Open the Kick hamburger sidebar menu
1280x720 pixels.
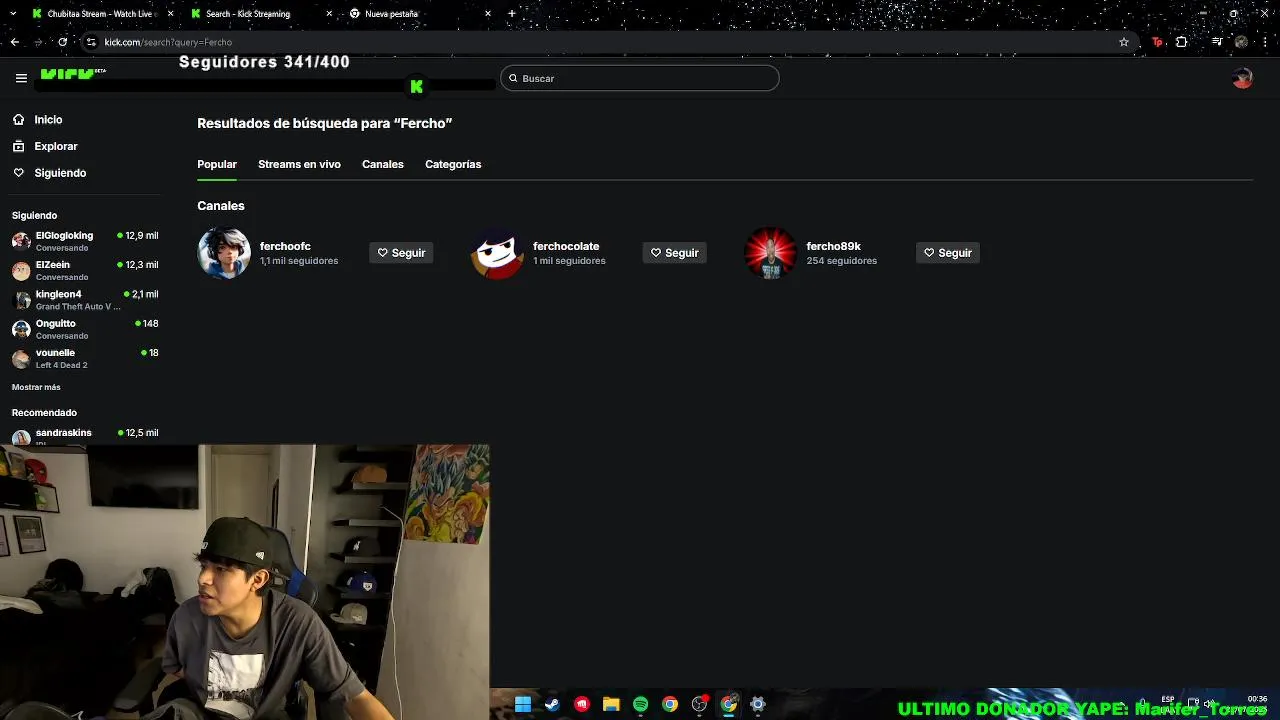click(x=21, y=78)
